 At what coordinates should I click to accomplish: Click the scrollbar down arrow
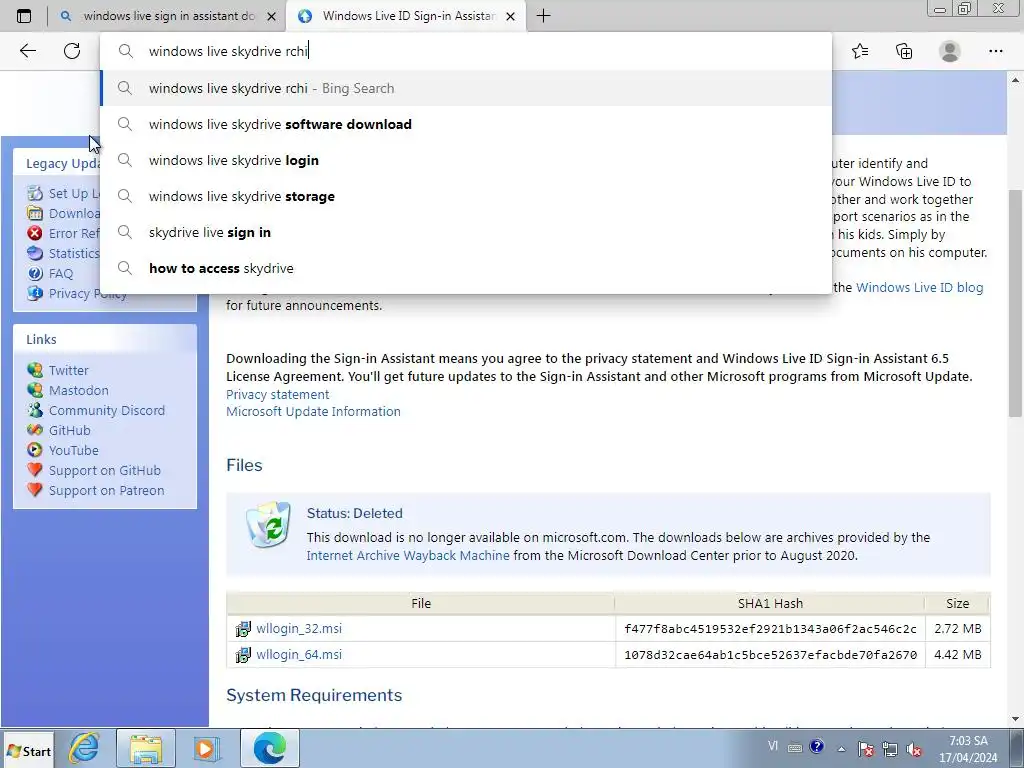1015,719
